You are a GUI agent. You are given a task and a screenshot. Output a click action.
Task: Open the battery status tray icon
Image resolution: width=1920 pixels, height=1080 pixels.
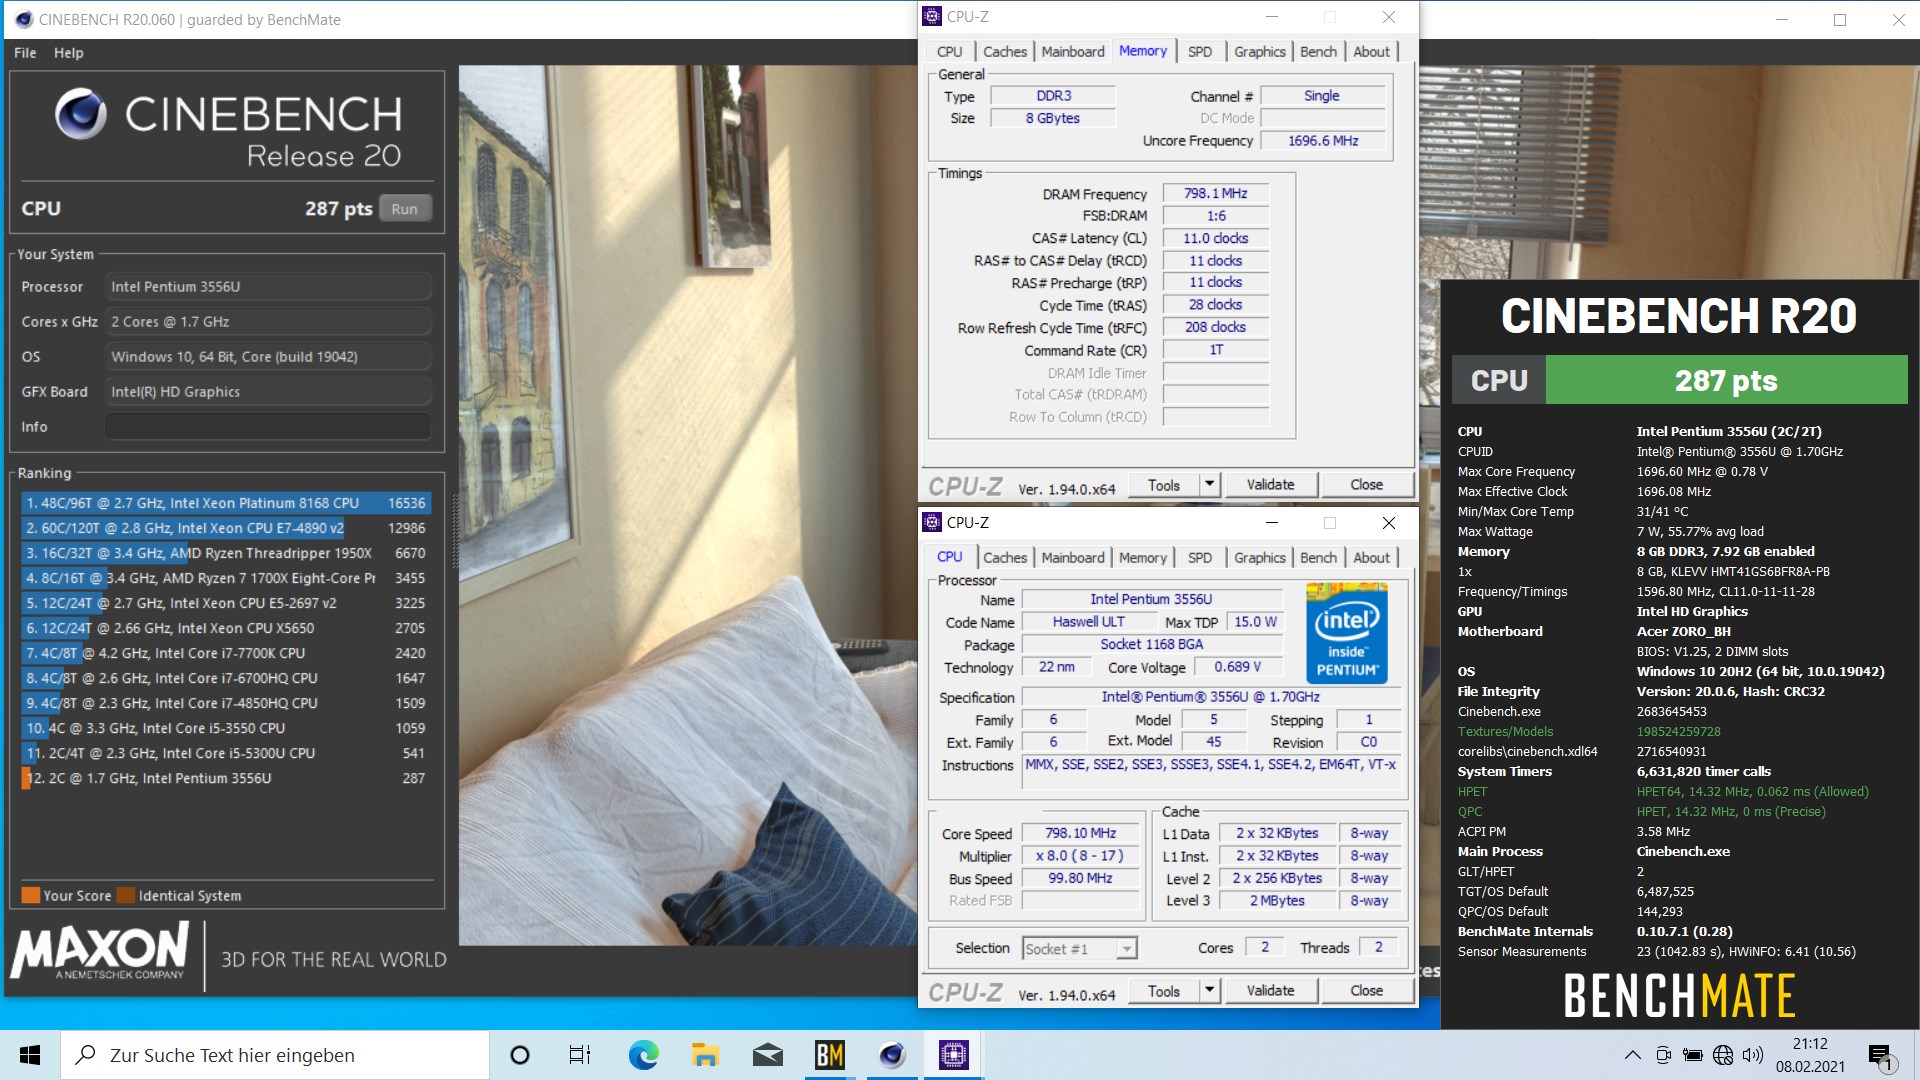click(1693, 1055)
